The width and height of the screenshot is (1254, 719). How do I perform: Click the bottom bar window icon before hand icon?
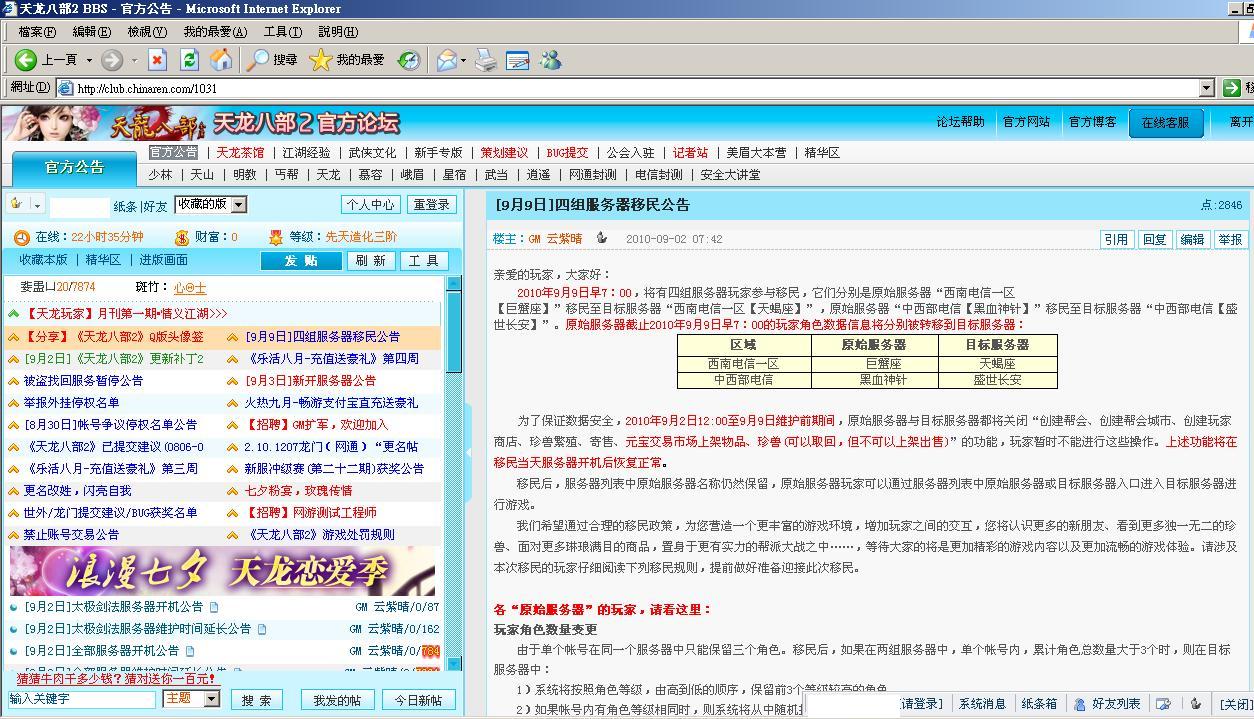[x=1163, y=704]
